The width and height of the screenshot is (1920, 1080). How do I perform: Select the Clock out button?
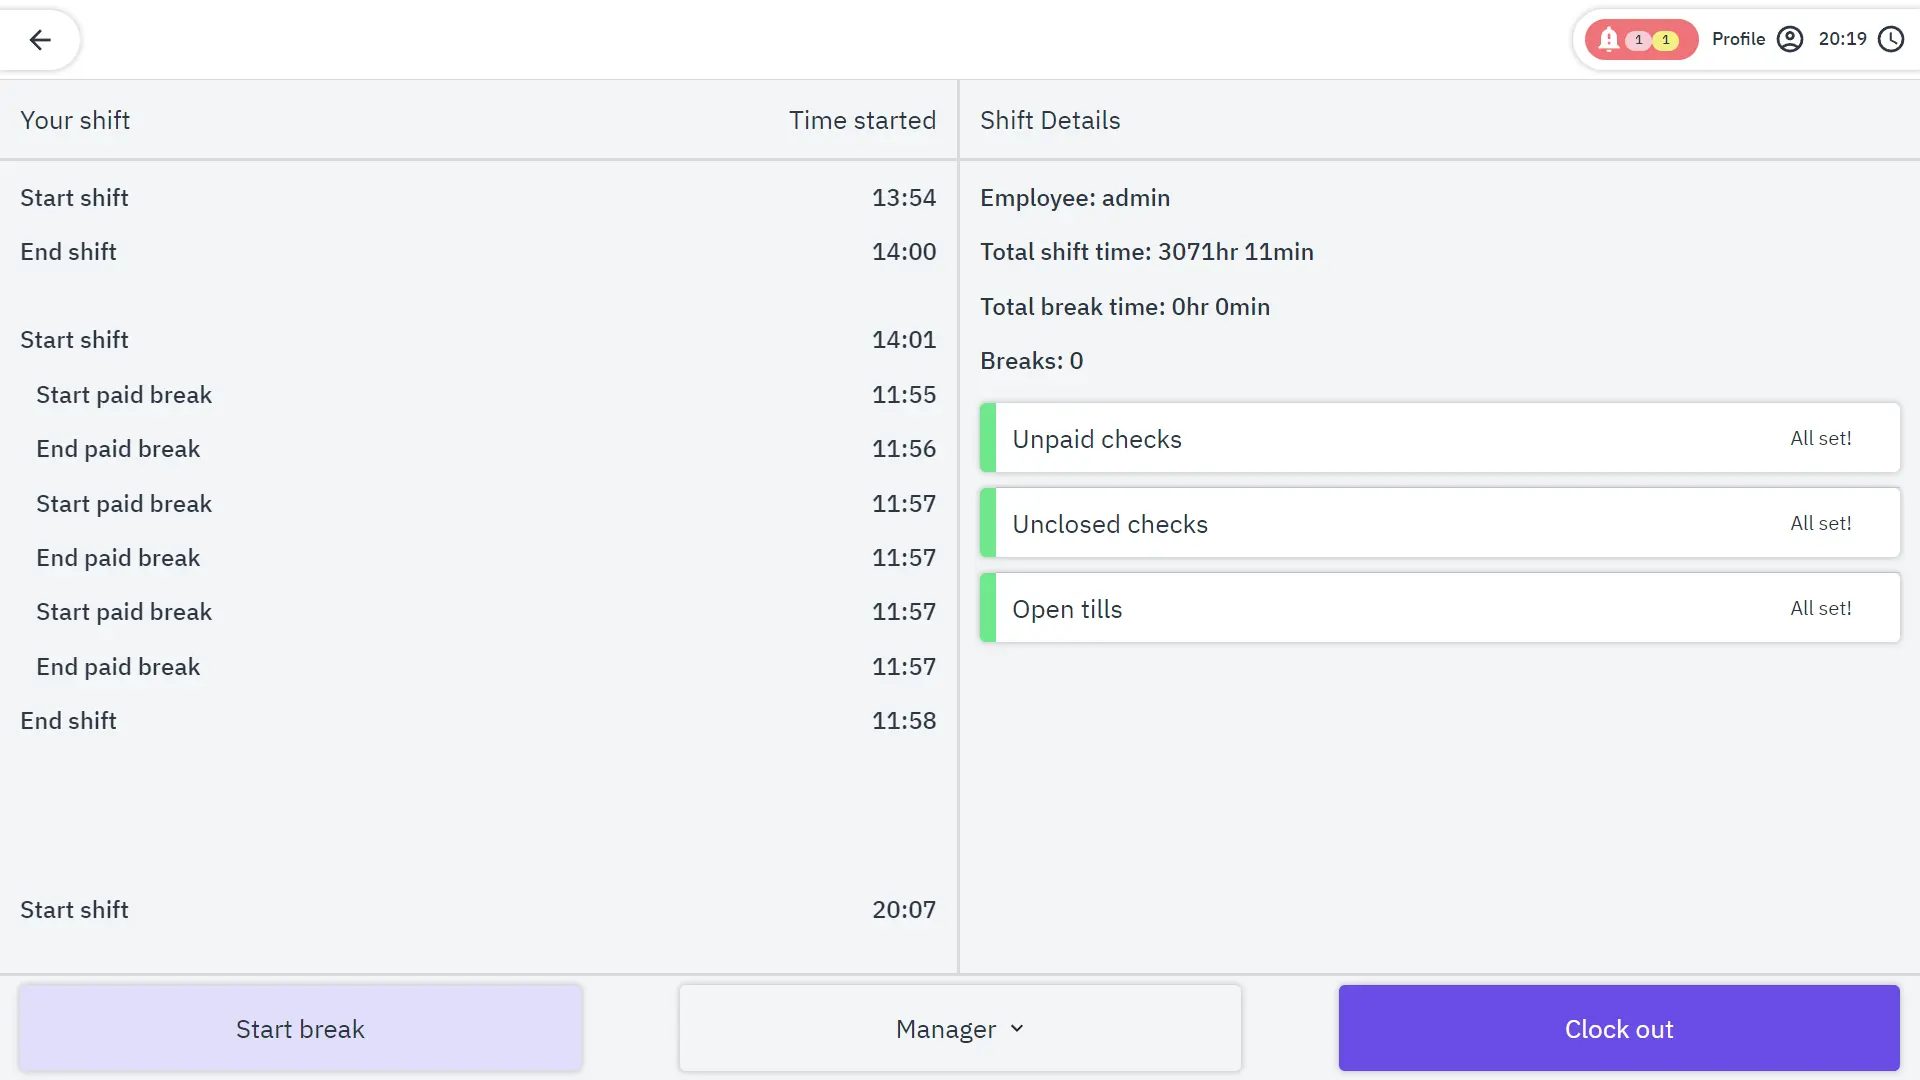(x=1619, y=1029)
